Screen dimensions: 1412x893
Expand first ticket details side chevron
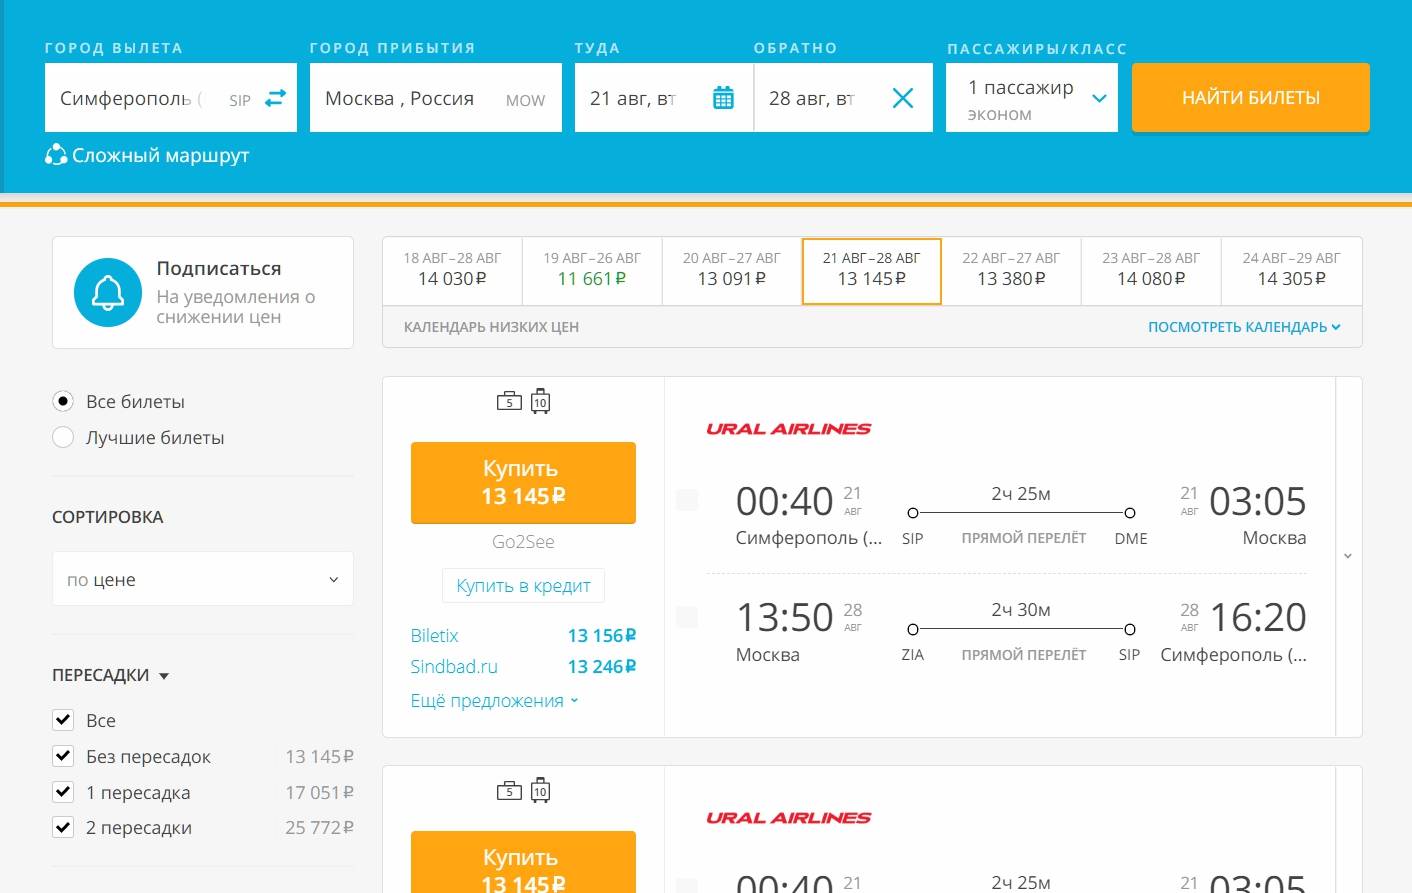(1348, 556)
